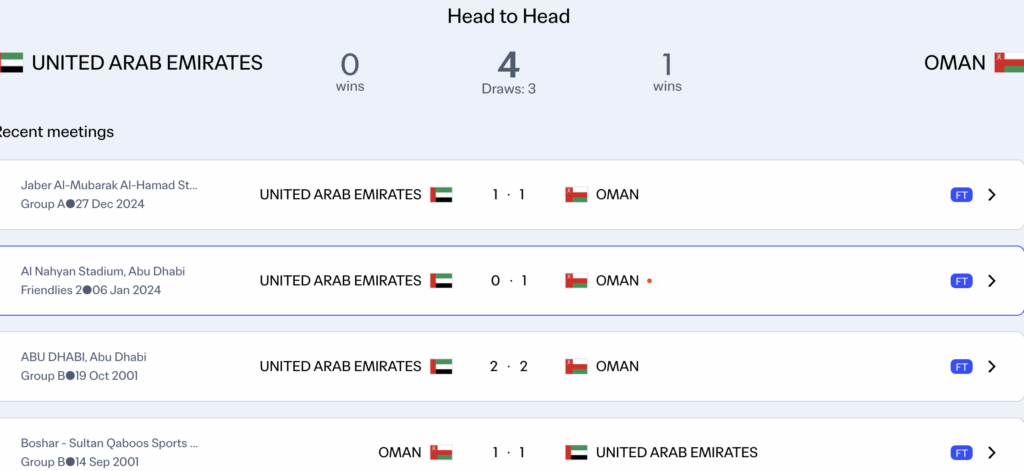Open UNITED ARAB EMIRATES team in the header
Screen dimensions: 1024x471
[x=147, y=63]
